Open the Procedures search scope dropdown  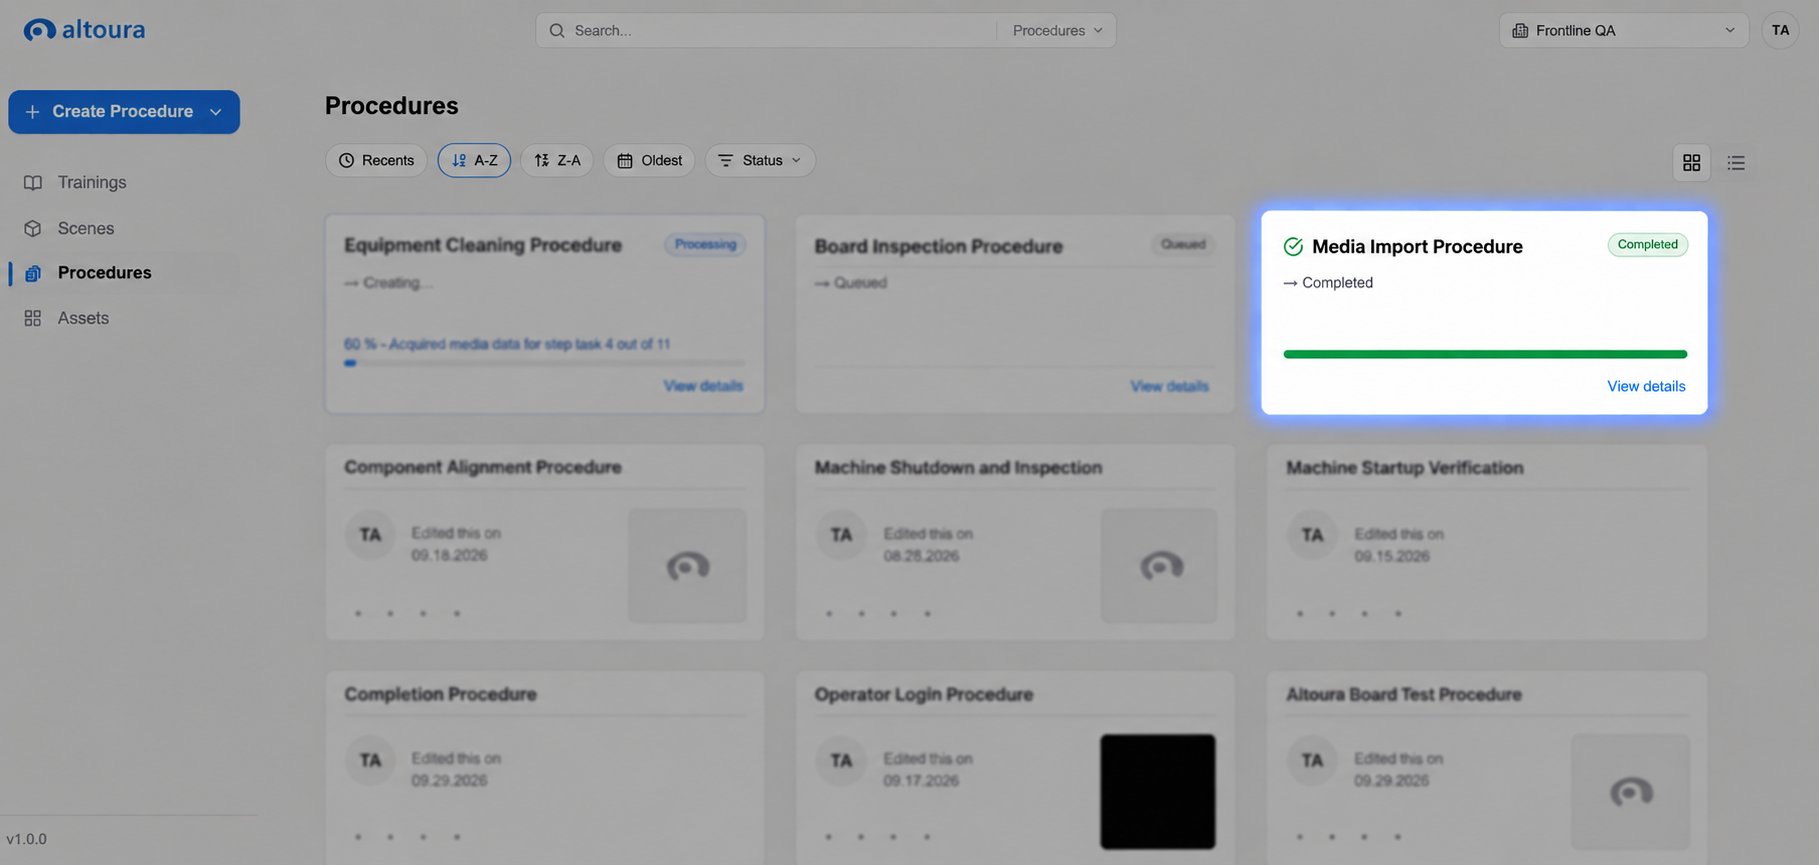tap(1057, 30)
